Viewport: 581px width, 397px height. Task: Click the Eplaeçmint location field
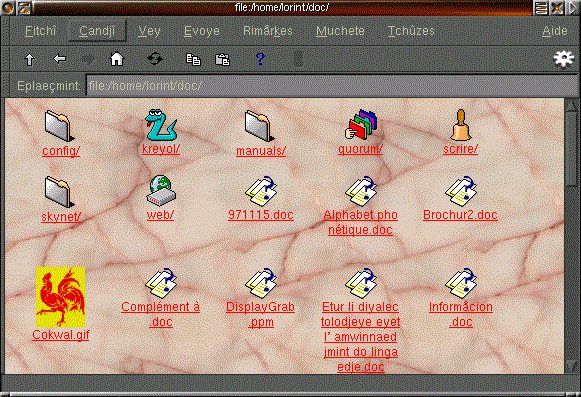pos(332,86)
